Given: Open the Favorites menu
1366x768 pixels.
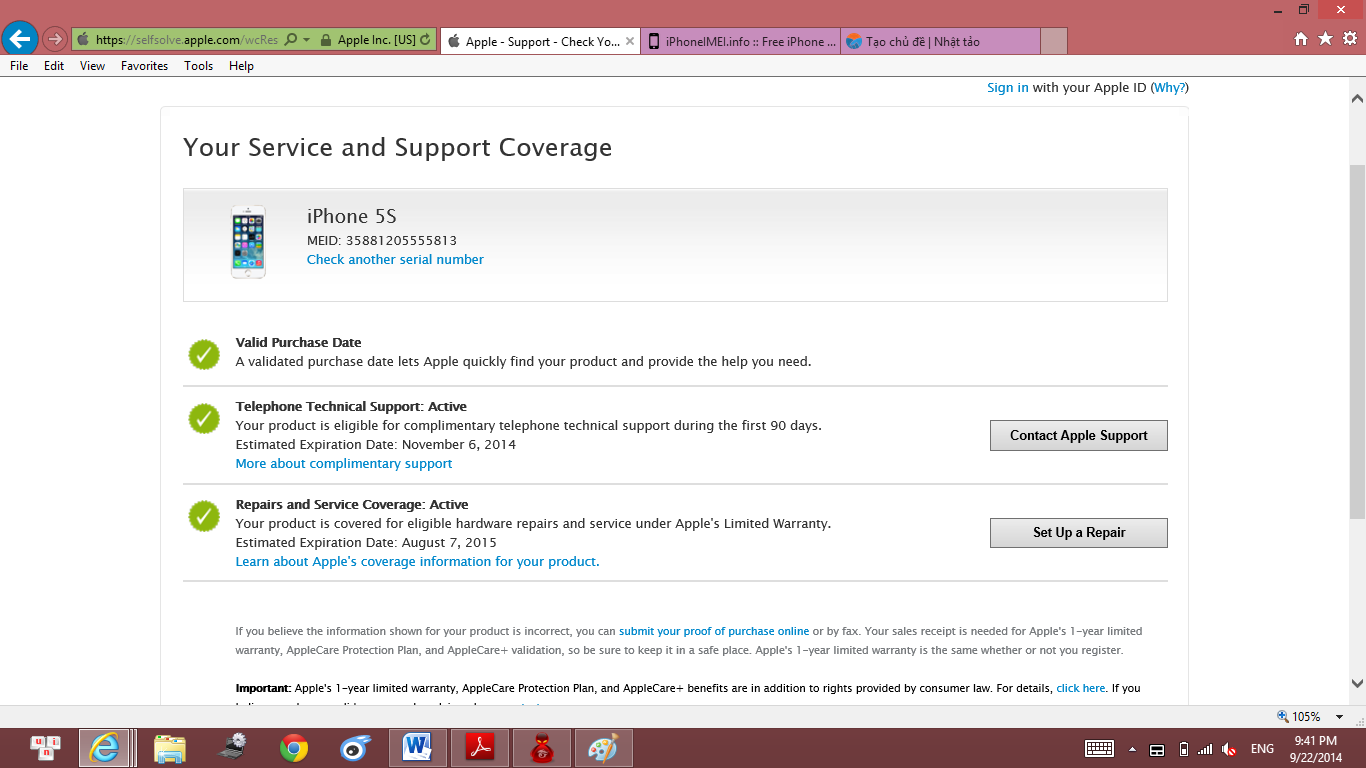Looking at the screenshot, I should click(144, 66).
